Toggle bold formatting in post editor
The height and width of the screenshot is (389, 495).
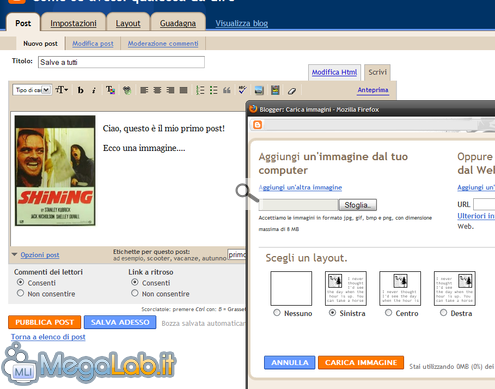click(x=80, y=90)
